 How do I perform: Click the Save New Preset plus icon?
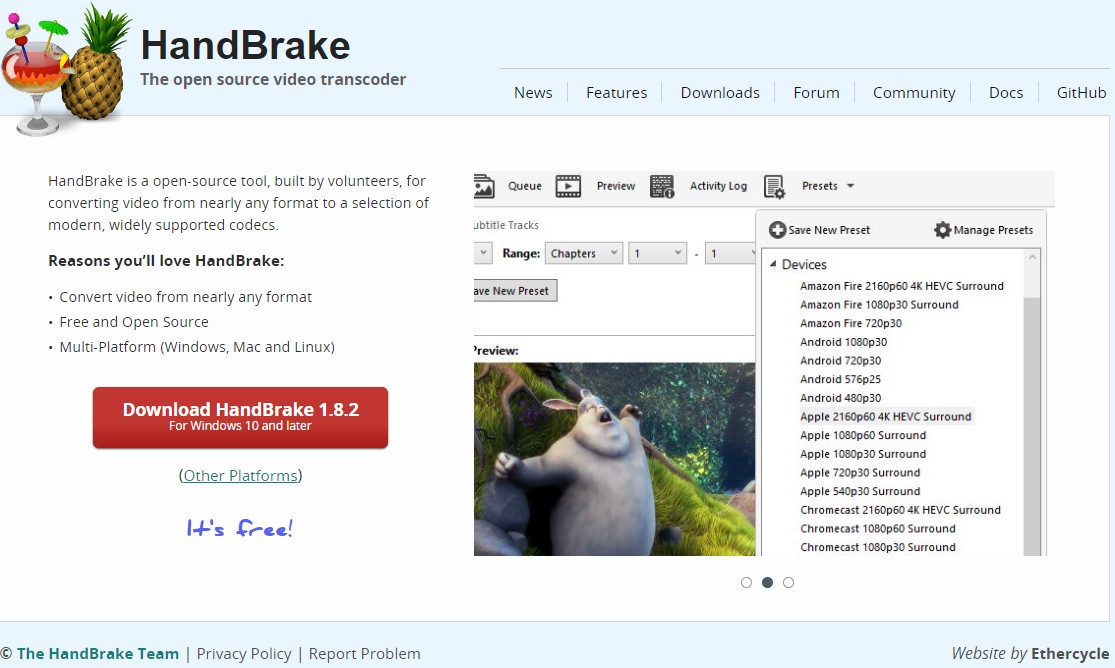[x=777, y=230]
